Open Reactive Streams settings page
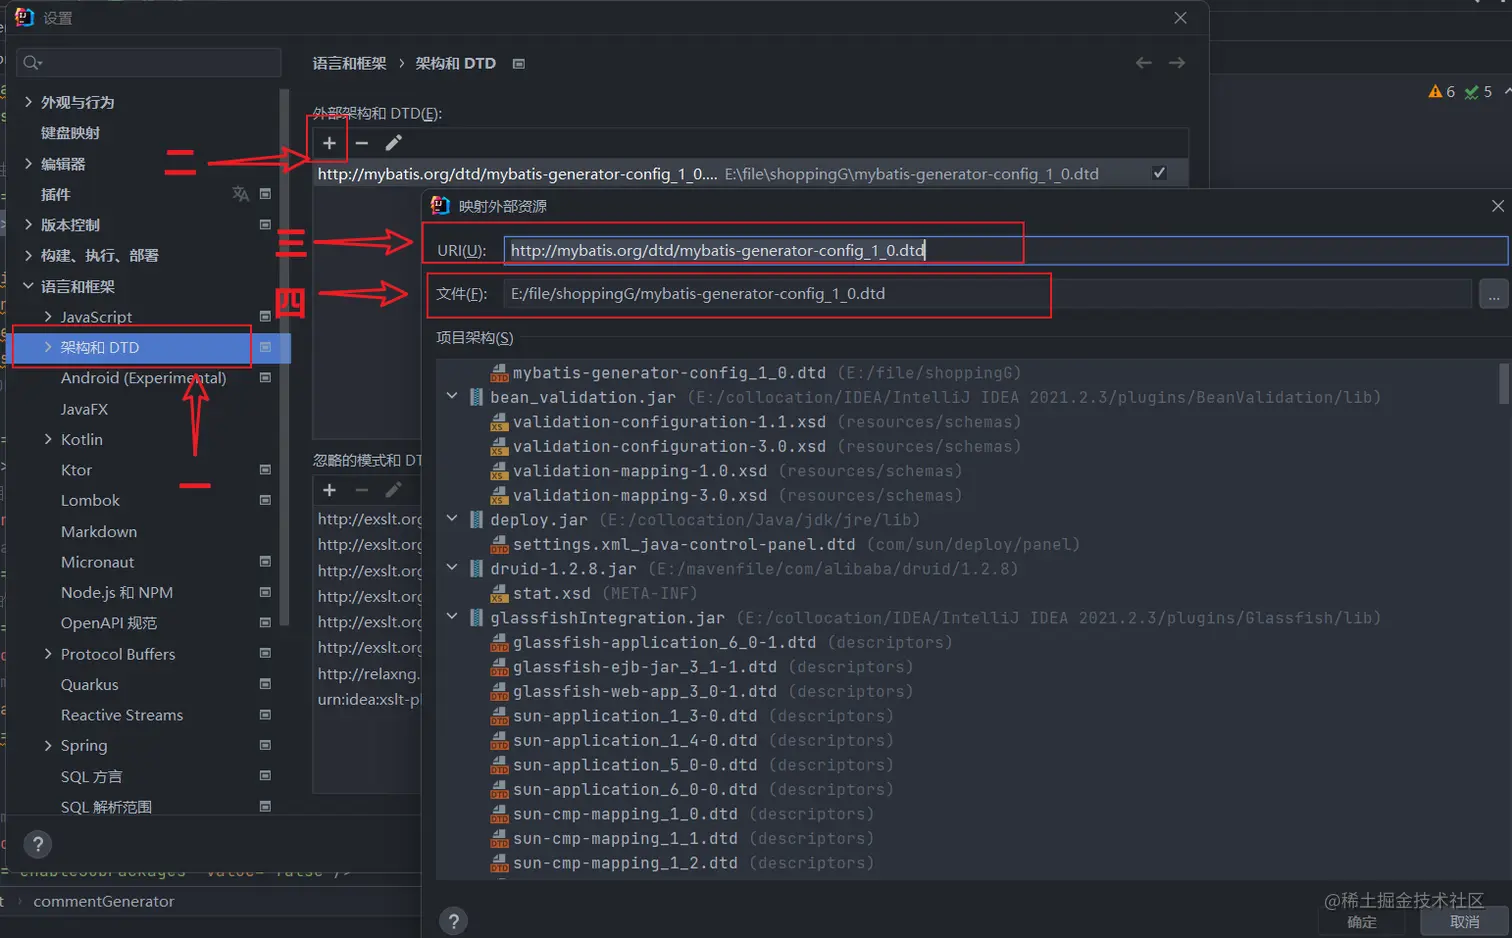The height and width of the screenshot is (938, 1512). point(122,715)
